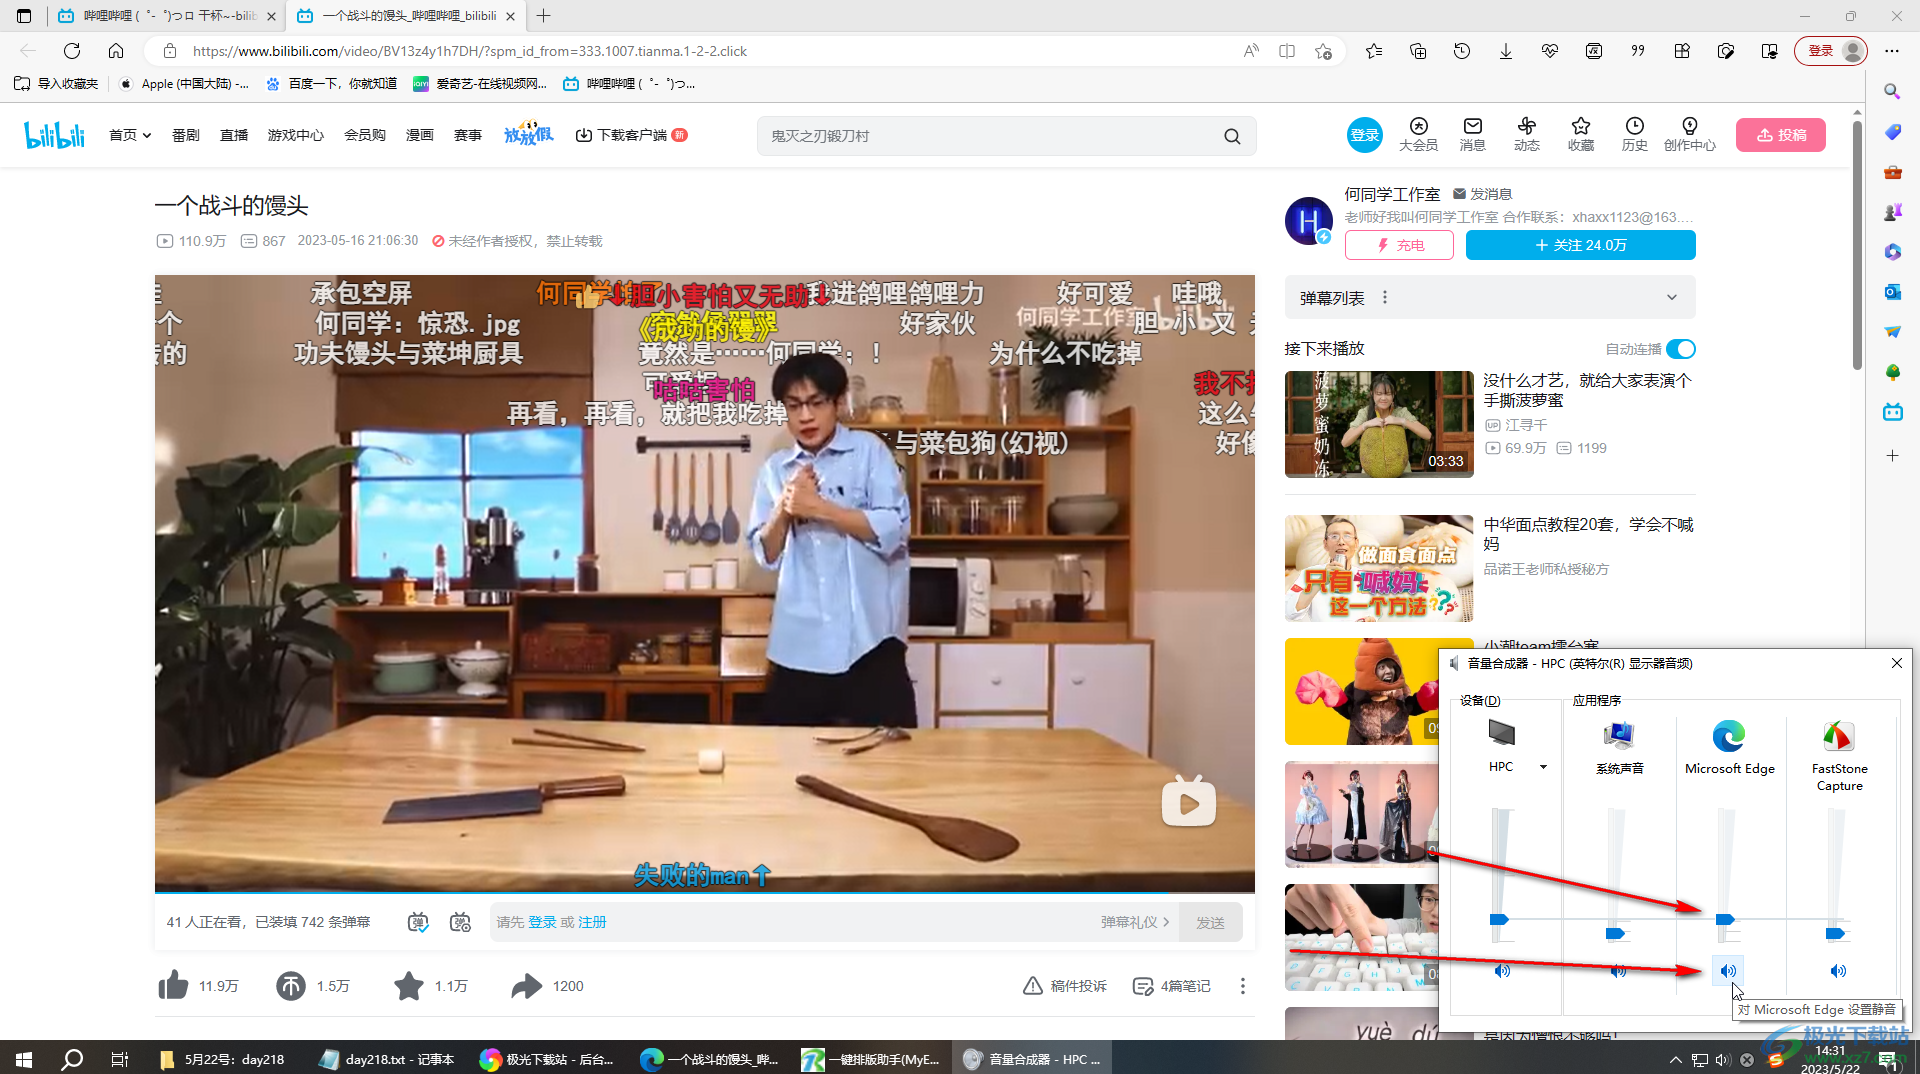Give coins using the coin icon
The image size is (1920, 1074).
point(291,986)
